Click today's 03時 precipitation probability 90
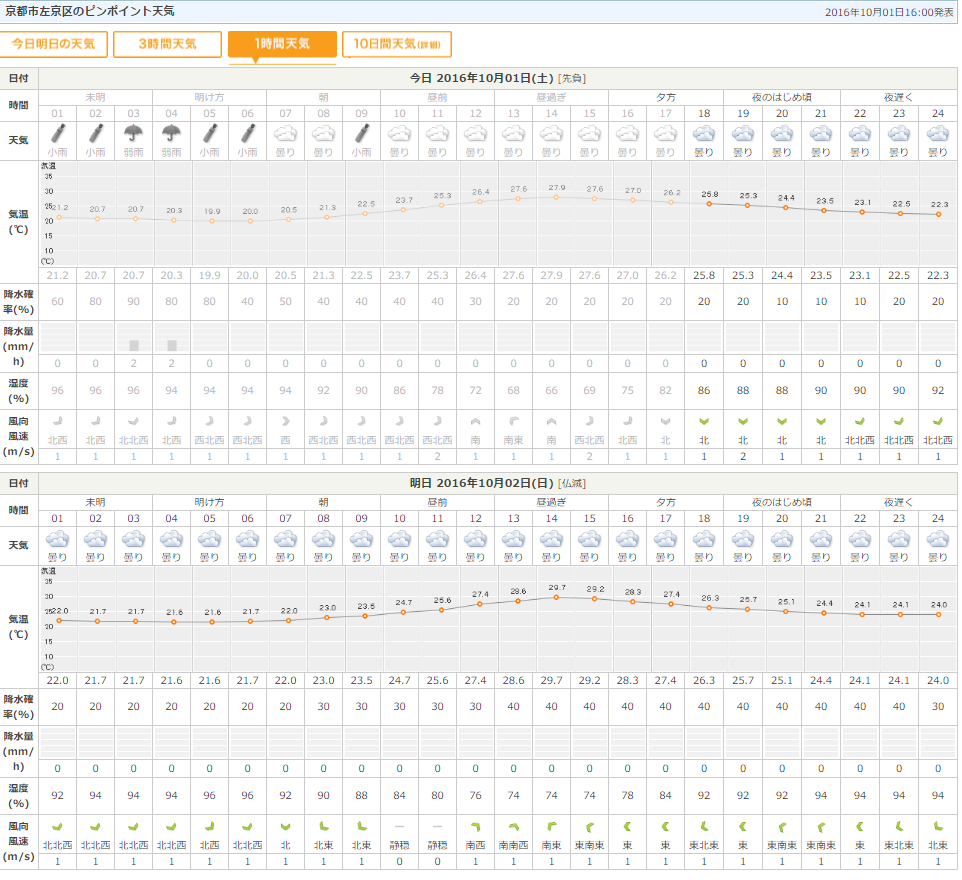The width and height of the screenshot is (962, 880). coord(133,302)
